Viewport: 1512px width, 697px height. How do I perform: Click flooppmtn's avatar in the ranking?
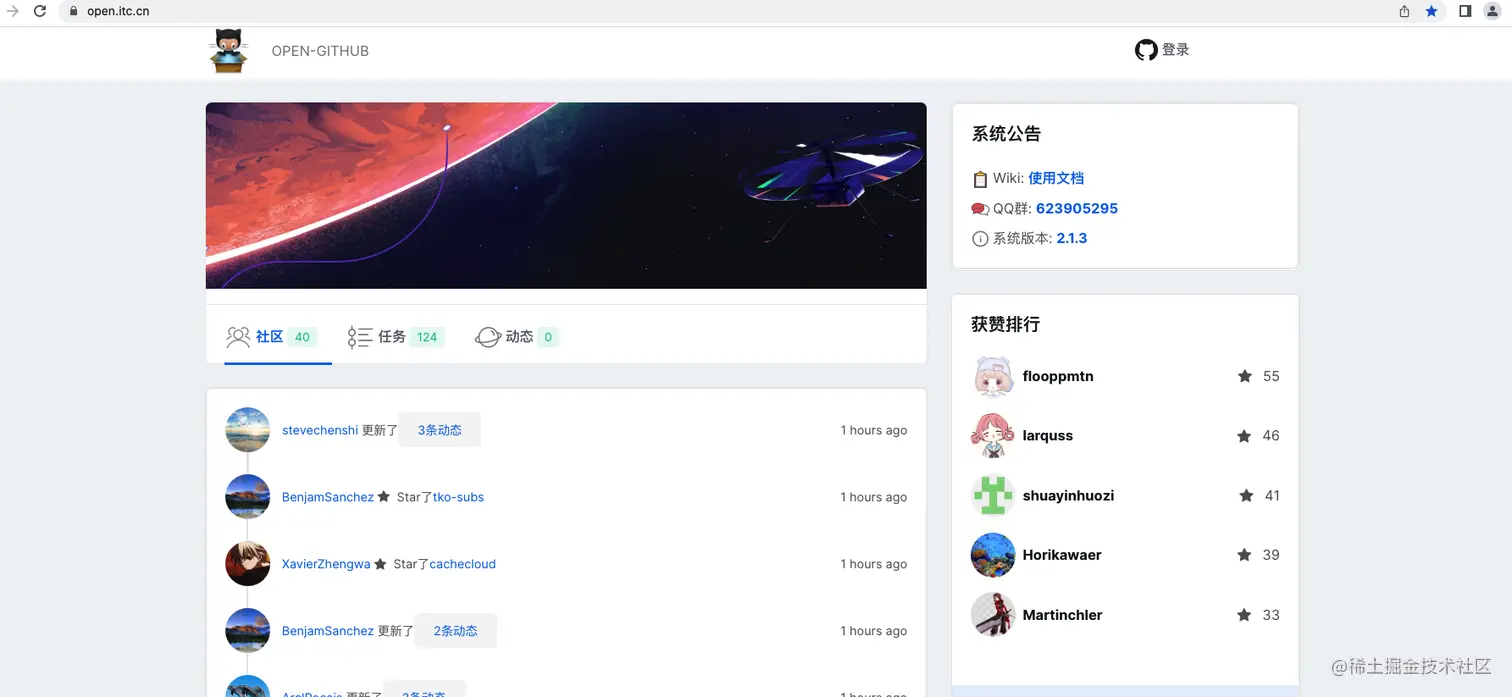point(993,376)
